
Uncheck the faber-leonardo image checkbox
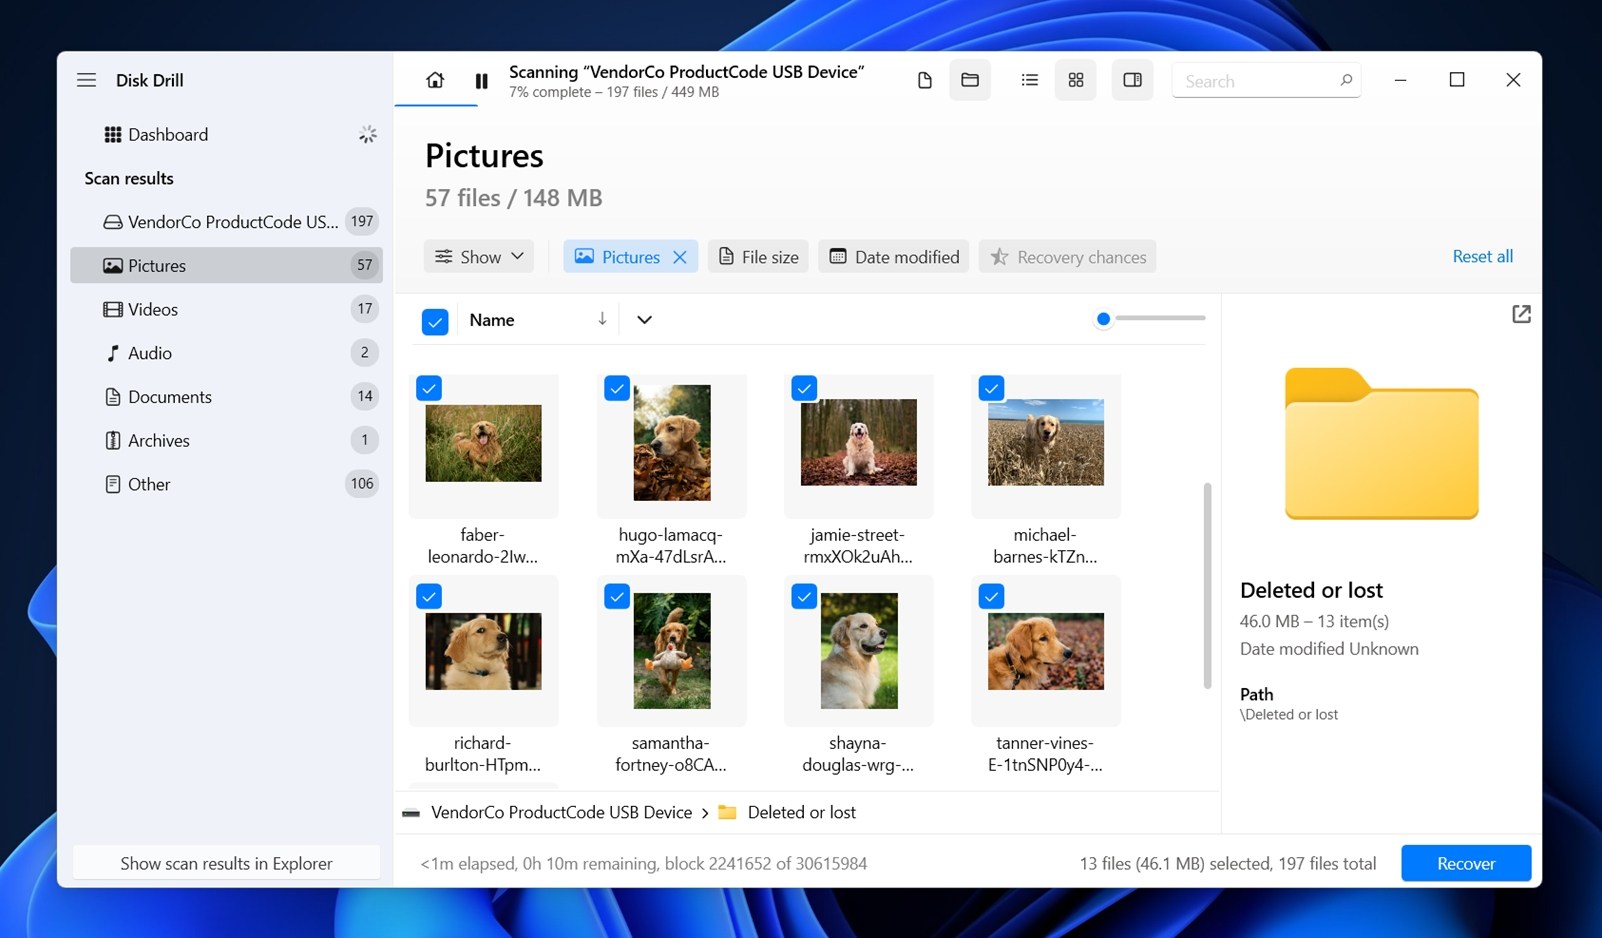pyautogui.click(x=429, y=388)
